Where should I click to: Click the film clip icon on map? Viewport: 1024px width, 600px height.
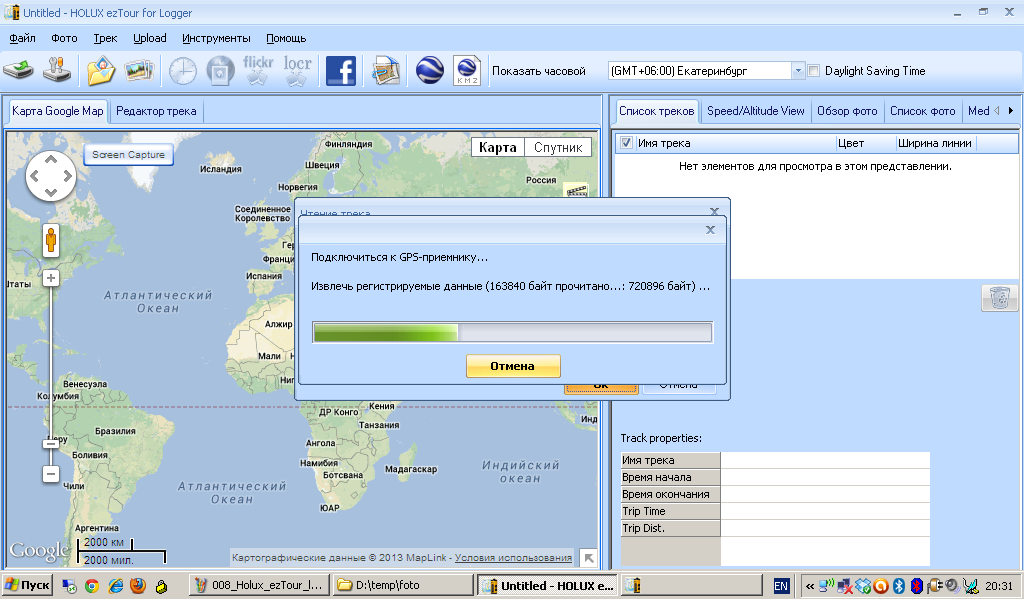tap(576, 190)
